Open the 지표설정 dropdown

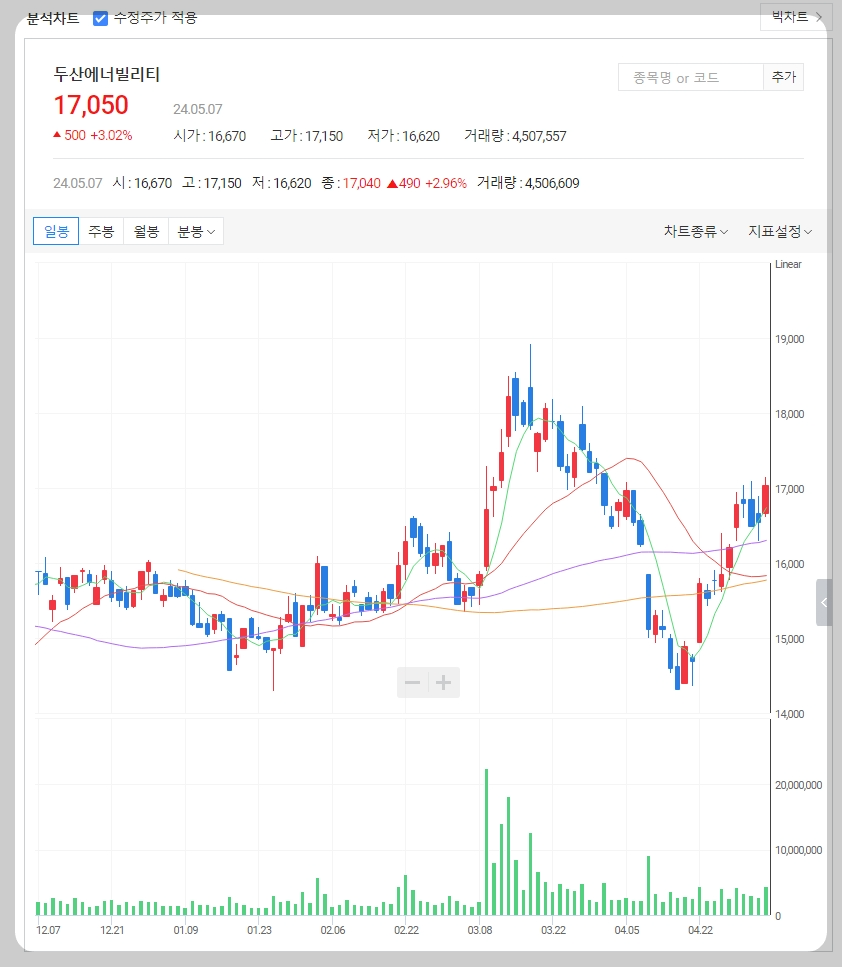tap(780, 231)
